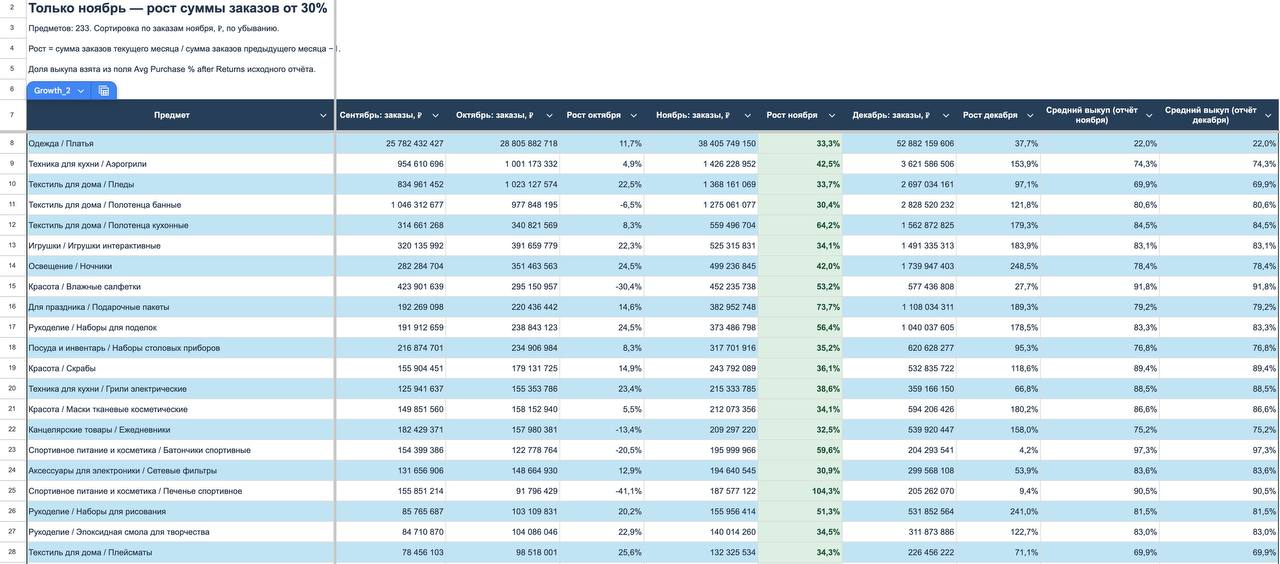Select 'Аксессуары для электроники / Сетевые фильтры'
The width and height of the screenshot is (1280, 564).
point(180,471)
